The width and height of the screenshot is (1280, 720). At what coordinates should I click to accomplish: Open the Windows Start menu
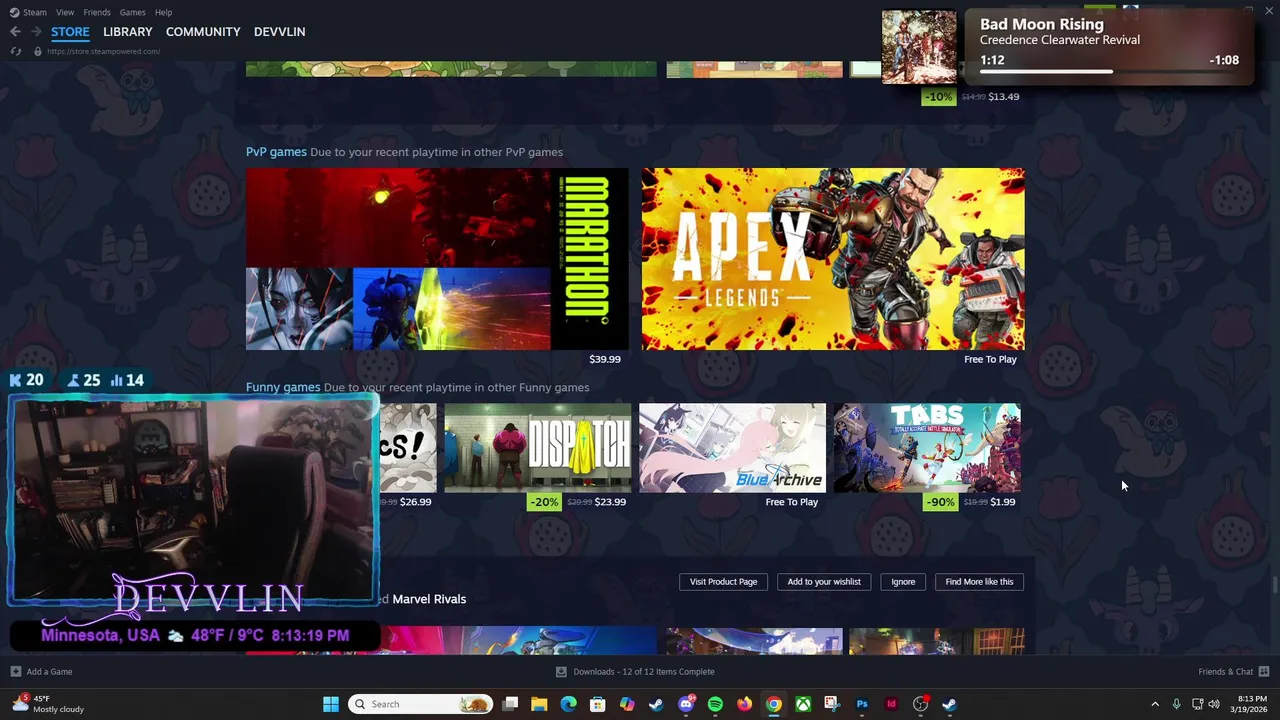point(331,704)
